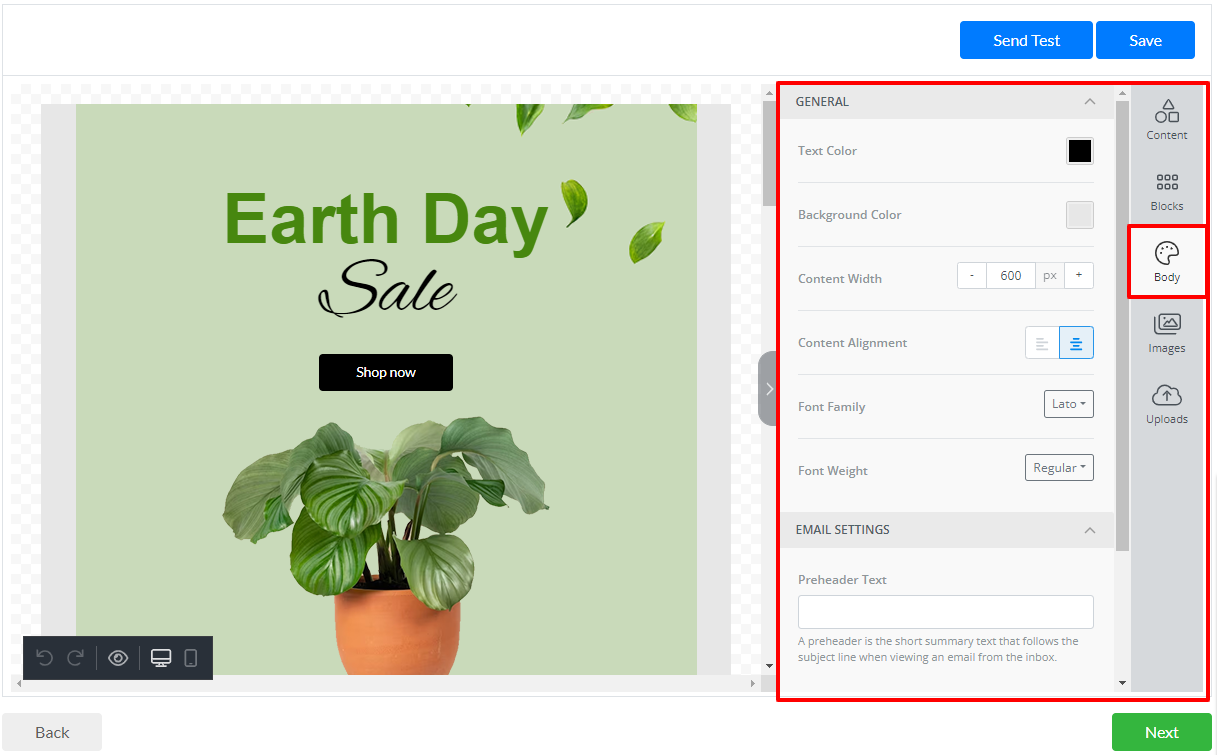The width and height of the screenshot is (1217, 755).
Task: Switch to mobile view icon
Action: tap(191, 658)
